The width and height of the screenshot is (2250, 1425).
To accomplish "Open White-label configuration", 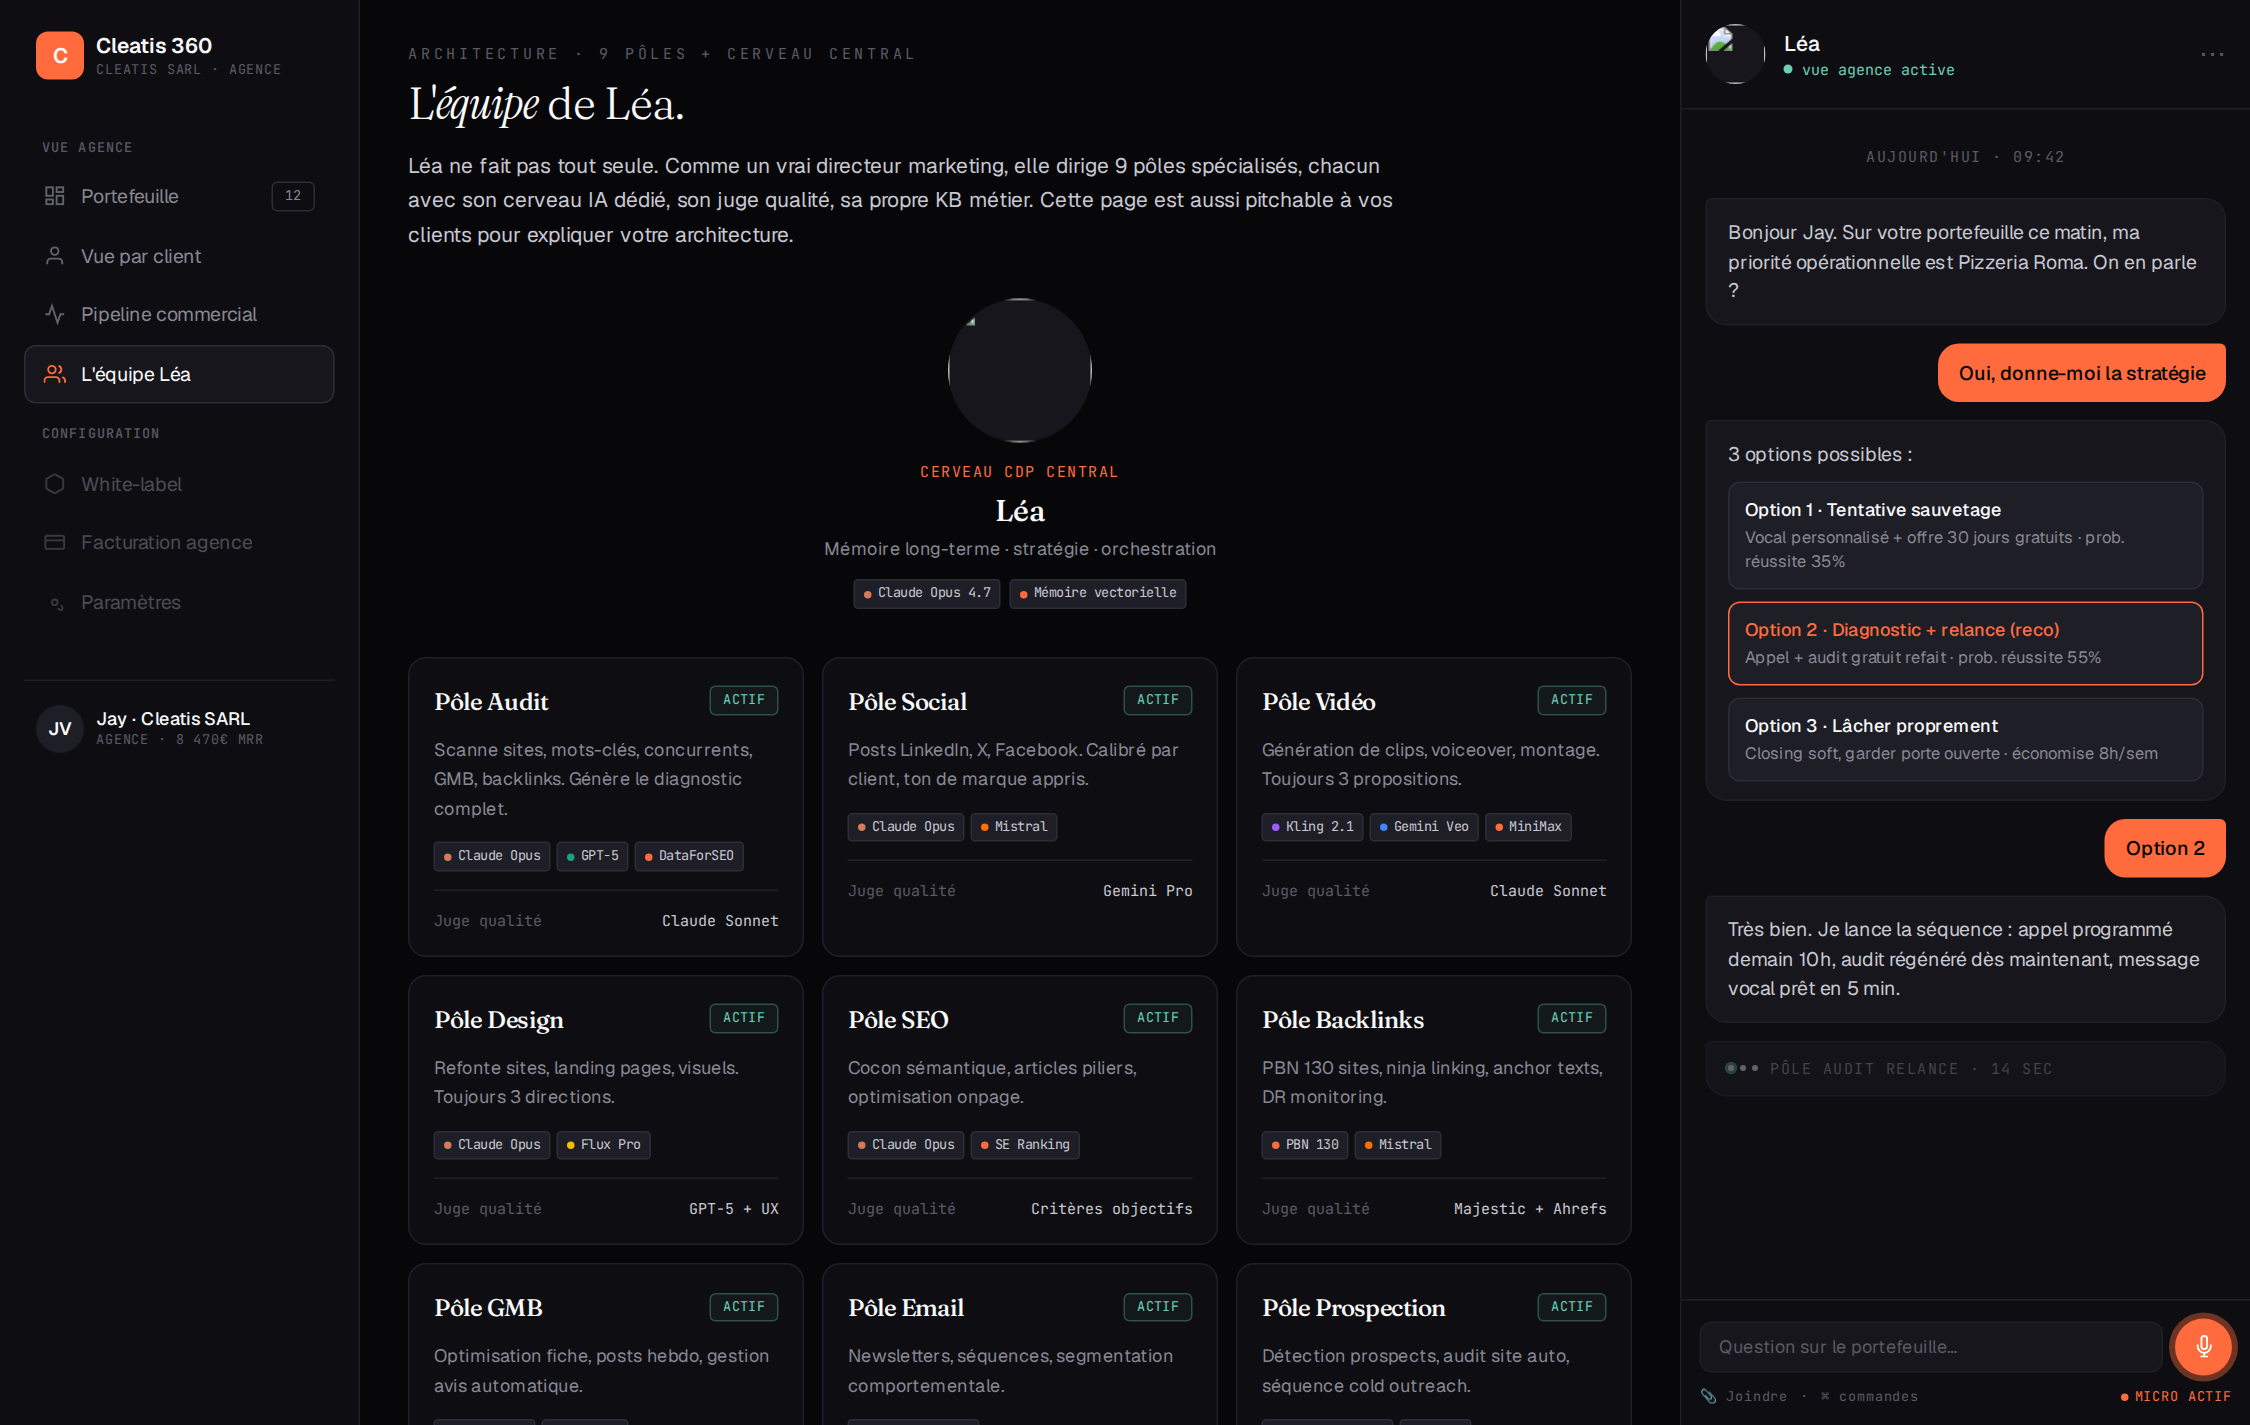I will [x=179, y=484].
